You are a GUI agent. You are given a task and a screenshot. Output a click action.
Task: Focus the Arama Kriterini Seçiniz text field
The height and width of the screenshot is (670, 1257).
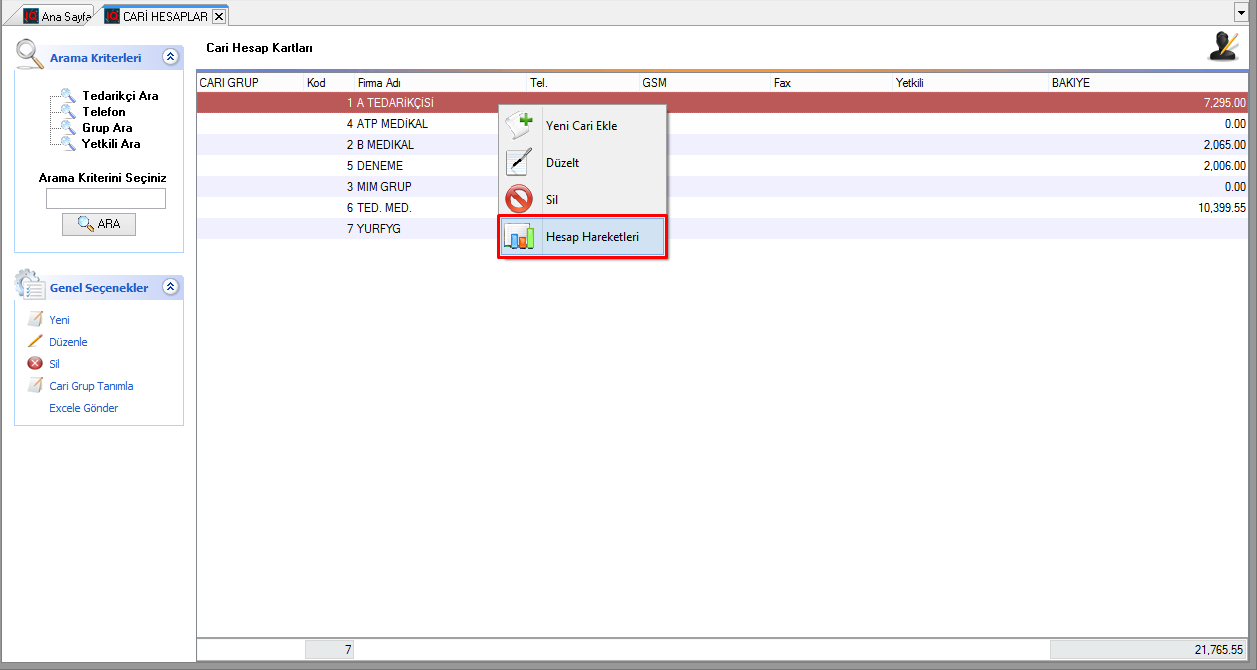coord(105,199)
